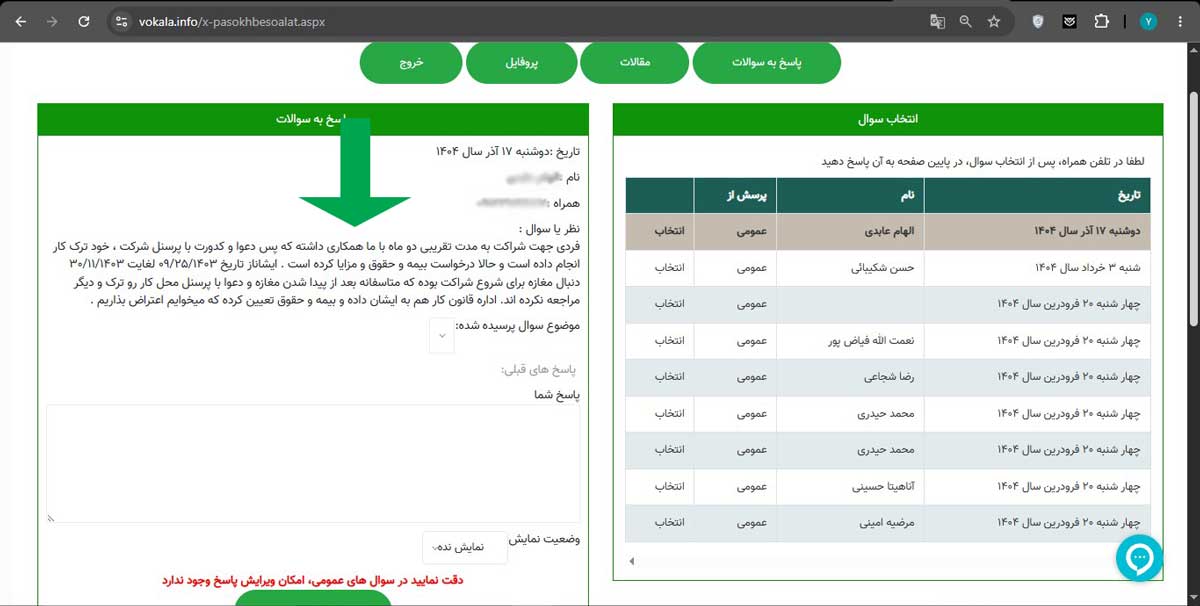Click the browser forward arrow

point(52,21)
